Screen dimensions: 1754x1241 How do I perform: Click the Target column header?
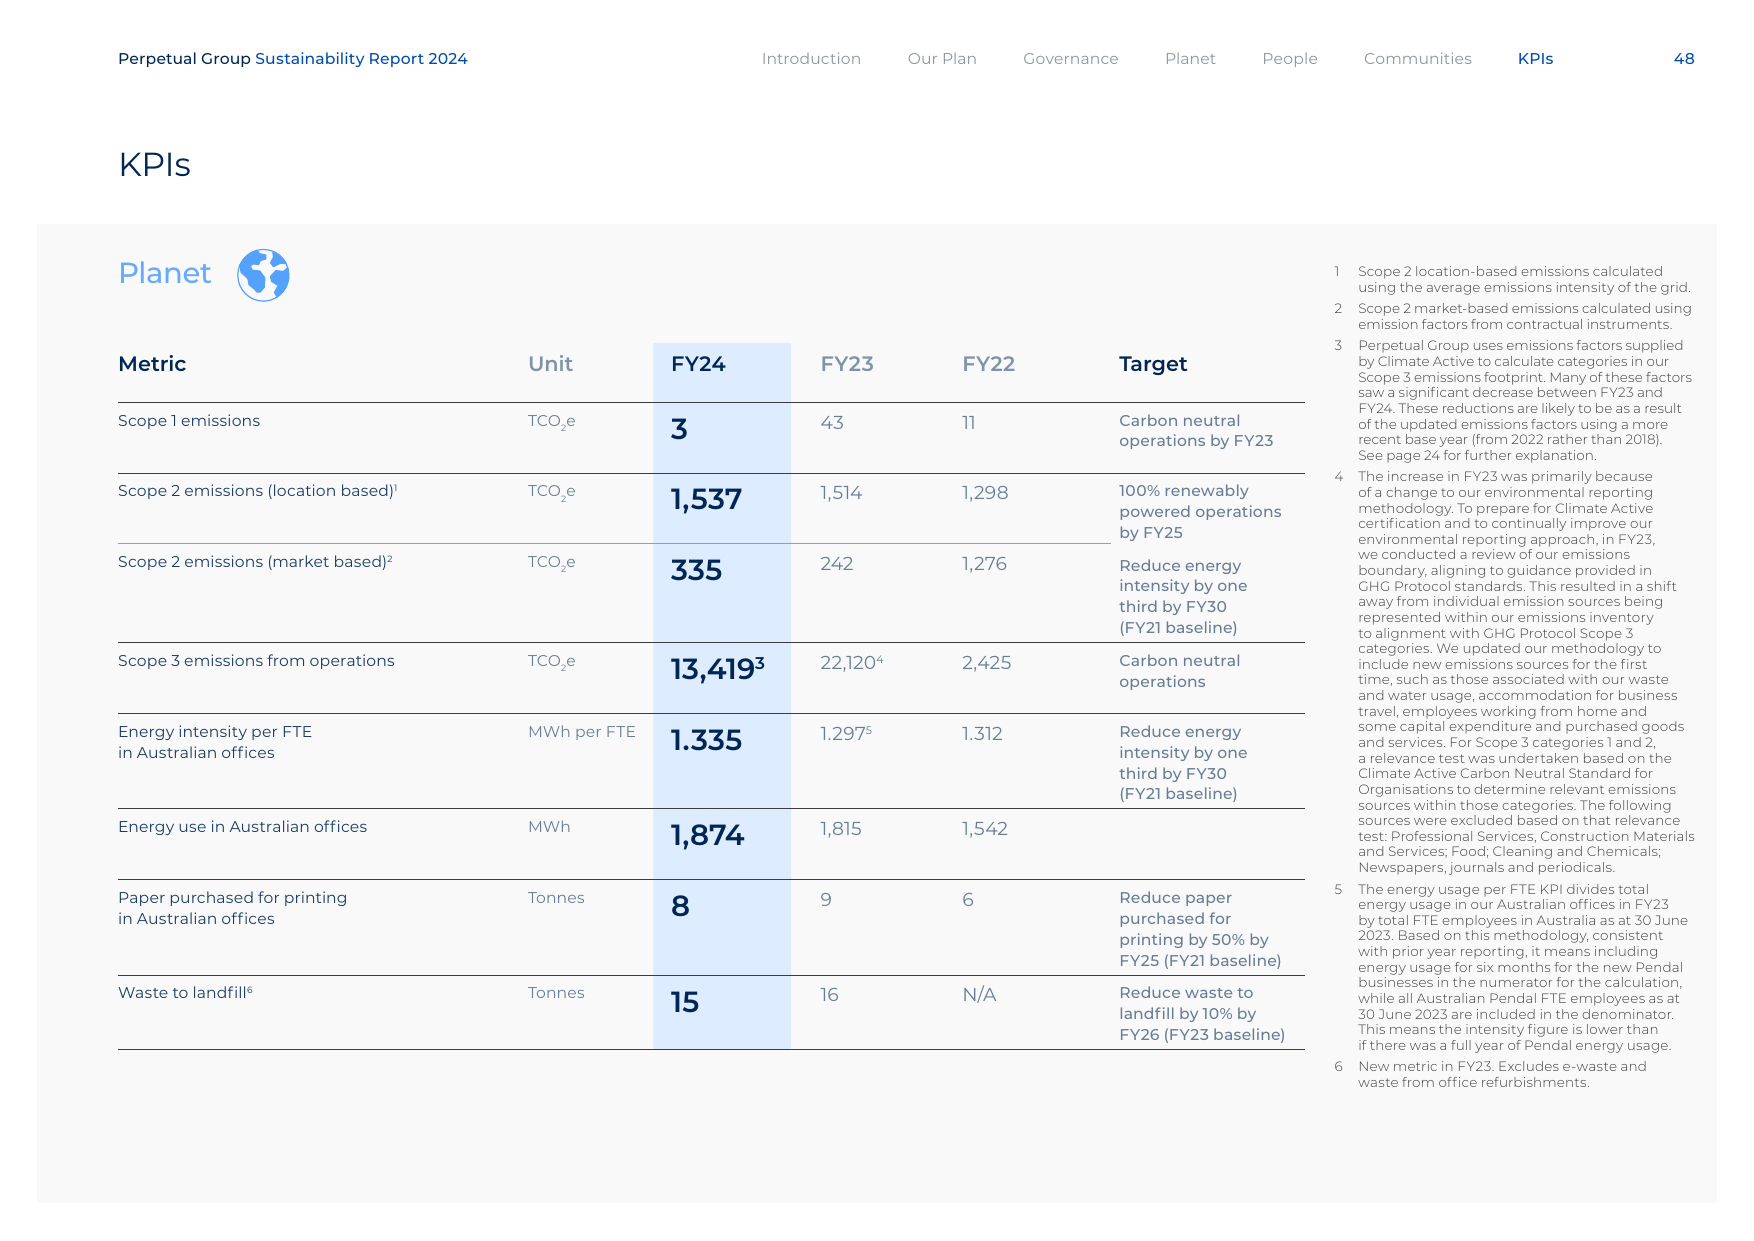coord(1153,364)
